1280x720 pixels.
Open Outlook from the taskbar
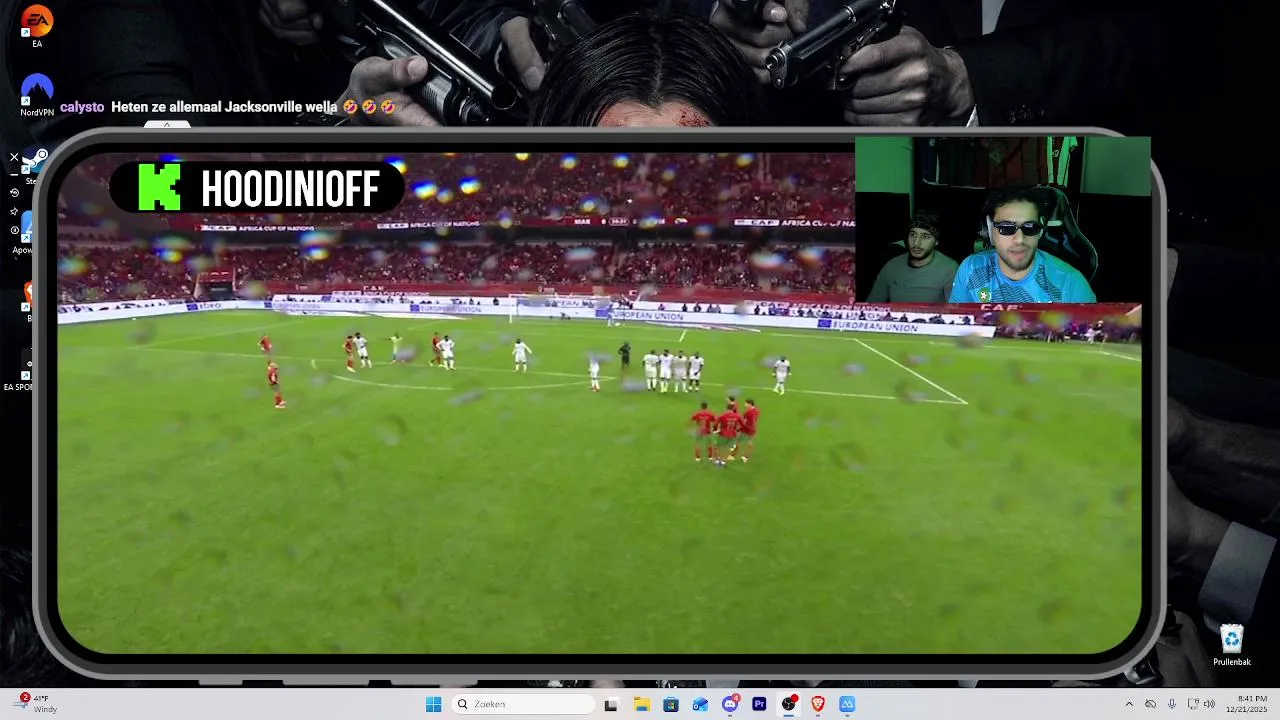pyautogui.click(x=700, y=705)
